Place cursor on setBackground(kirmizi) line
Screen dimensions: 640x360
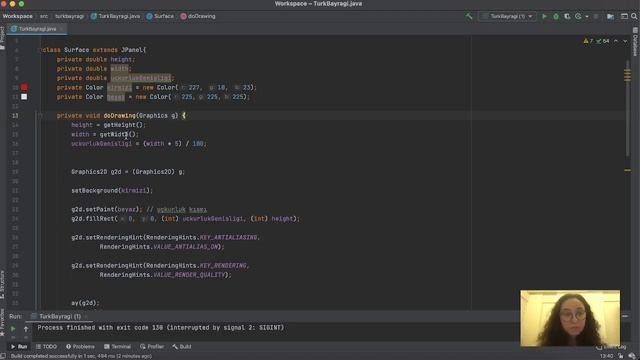[112, 191]
